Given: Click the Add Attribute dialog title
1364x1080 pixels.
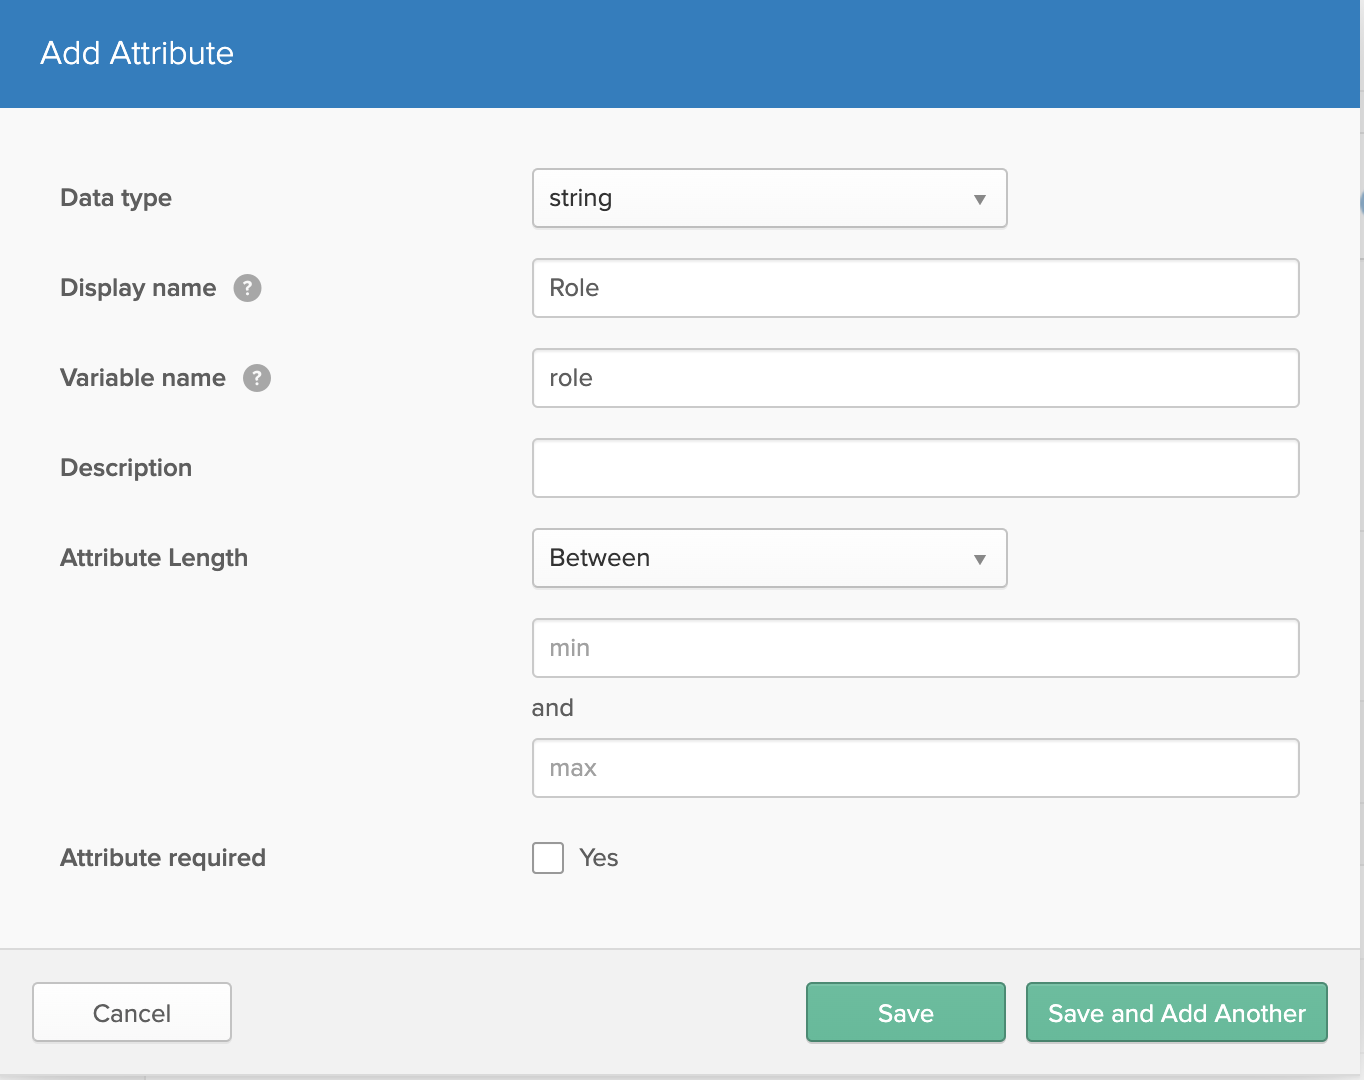Looking at the screenshot, I should 137,53.
